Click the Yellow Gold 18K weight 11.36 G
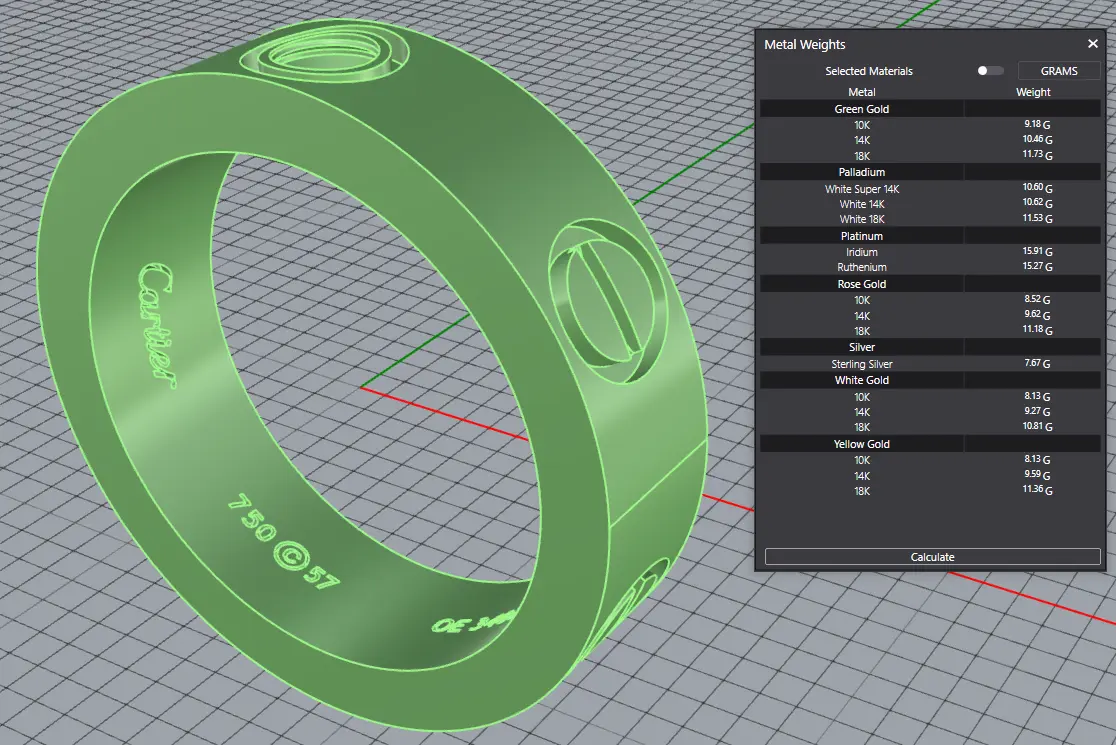Screen dimensions: 1116x745 (x=1038, y=490)
